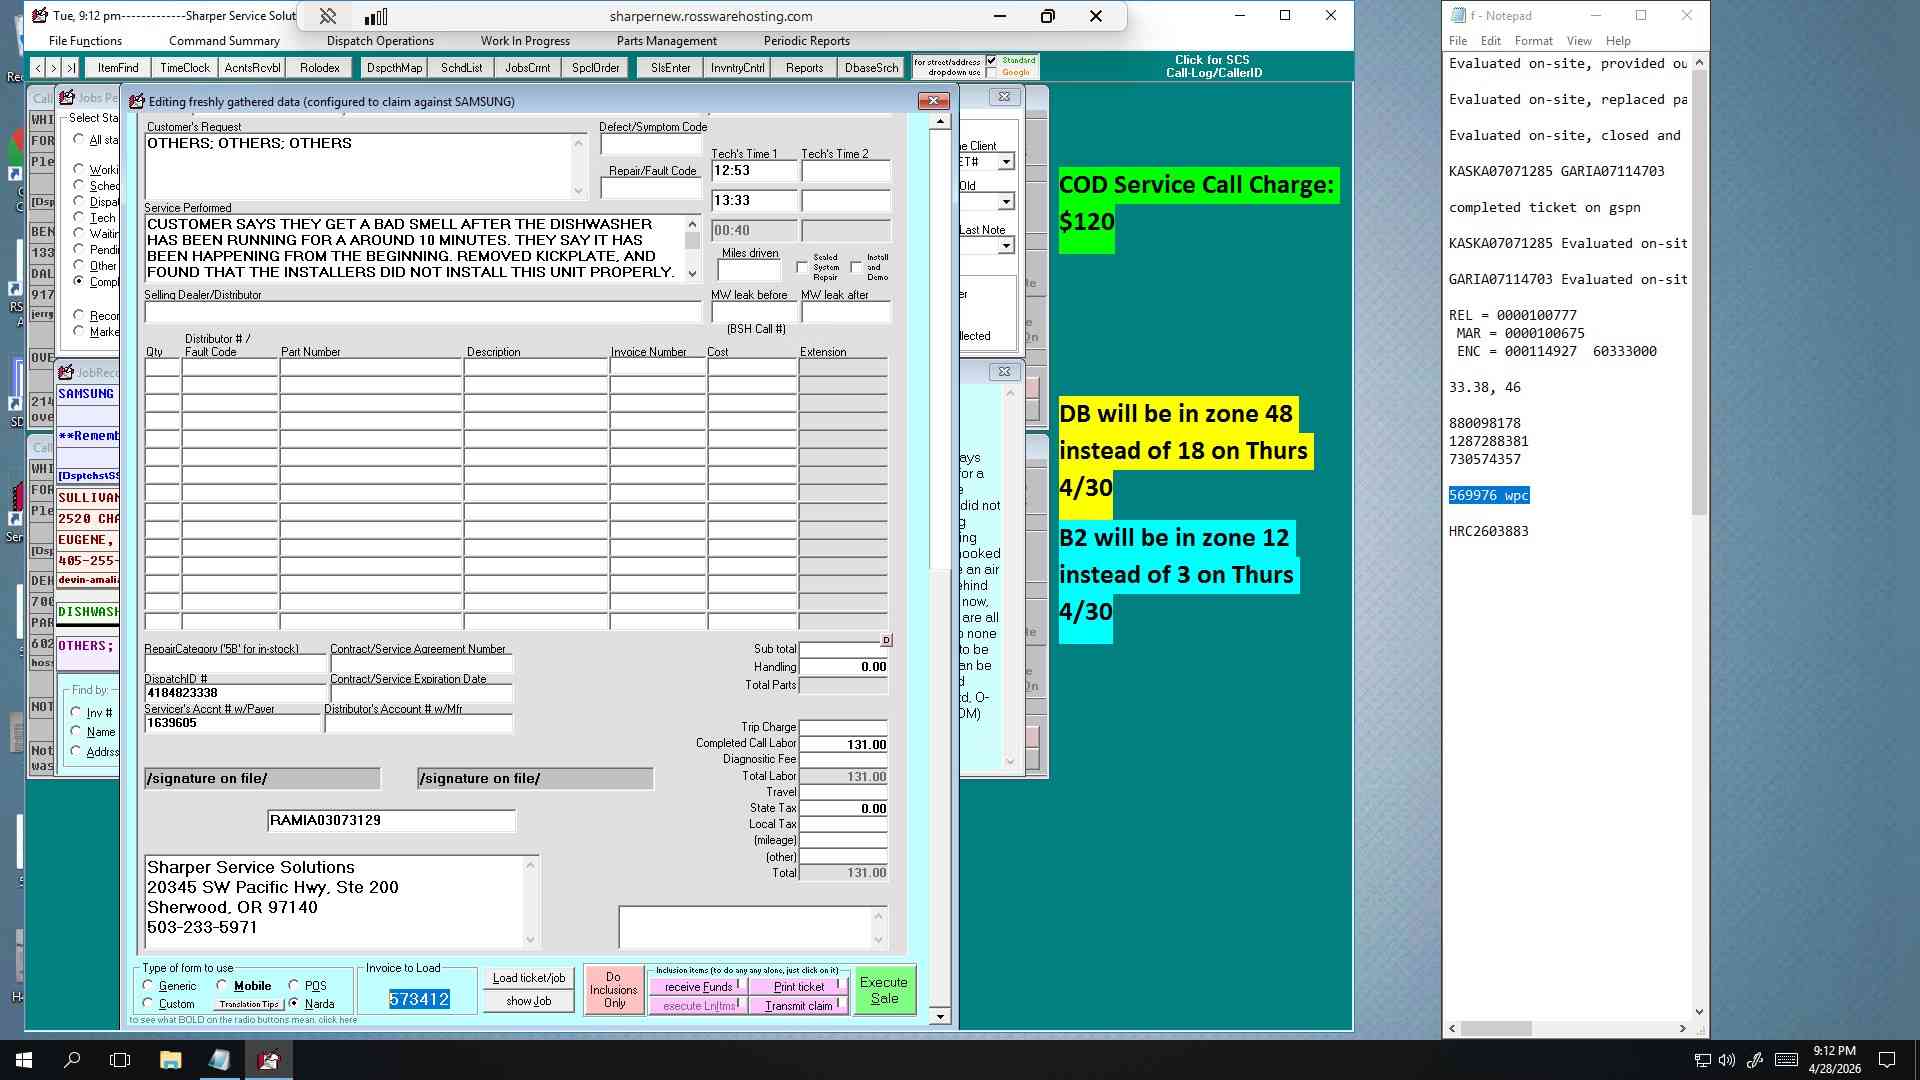The width and height of the screenshot is (1920, 1080).
Task: Check the Sealed System Repair checkbox
Action: coord(802,267)
